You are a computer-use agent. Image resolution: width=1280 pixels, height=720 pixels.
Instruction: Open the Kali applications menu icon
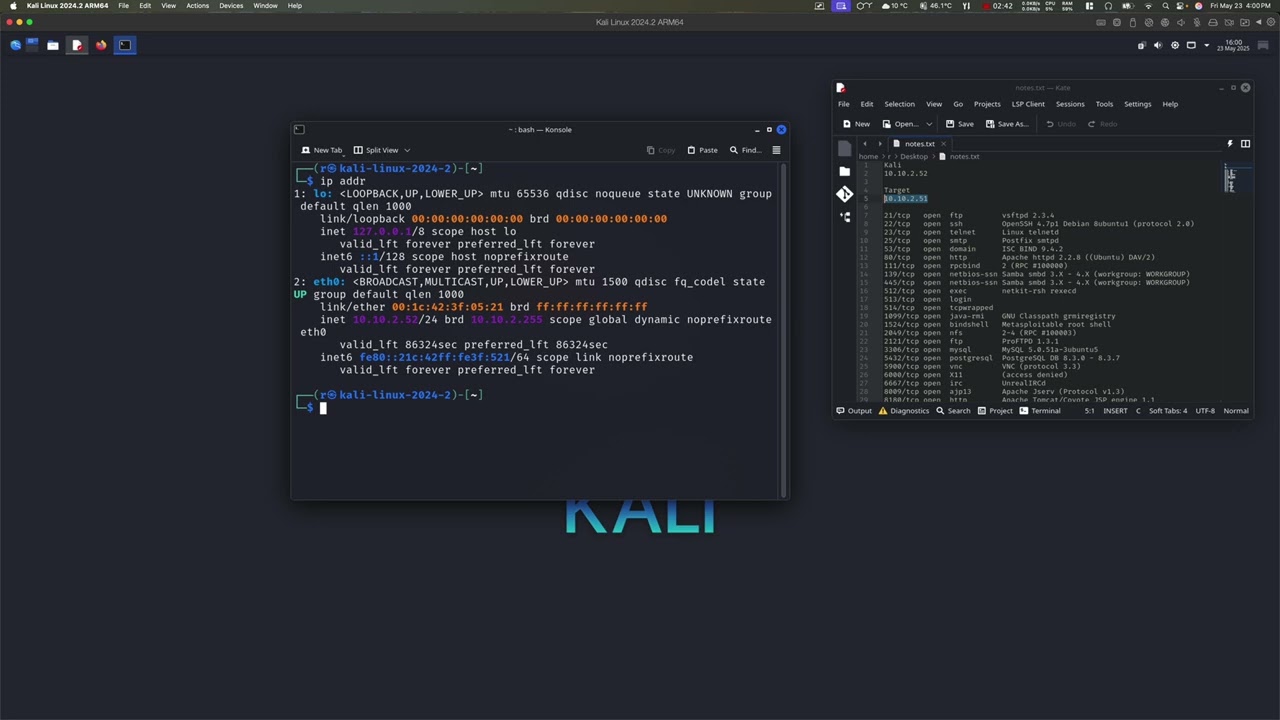(x=15, y=45)
